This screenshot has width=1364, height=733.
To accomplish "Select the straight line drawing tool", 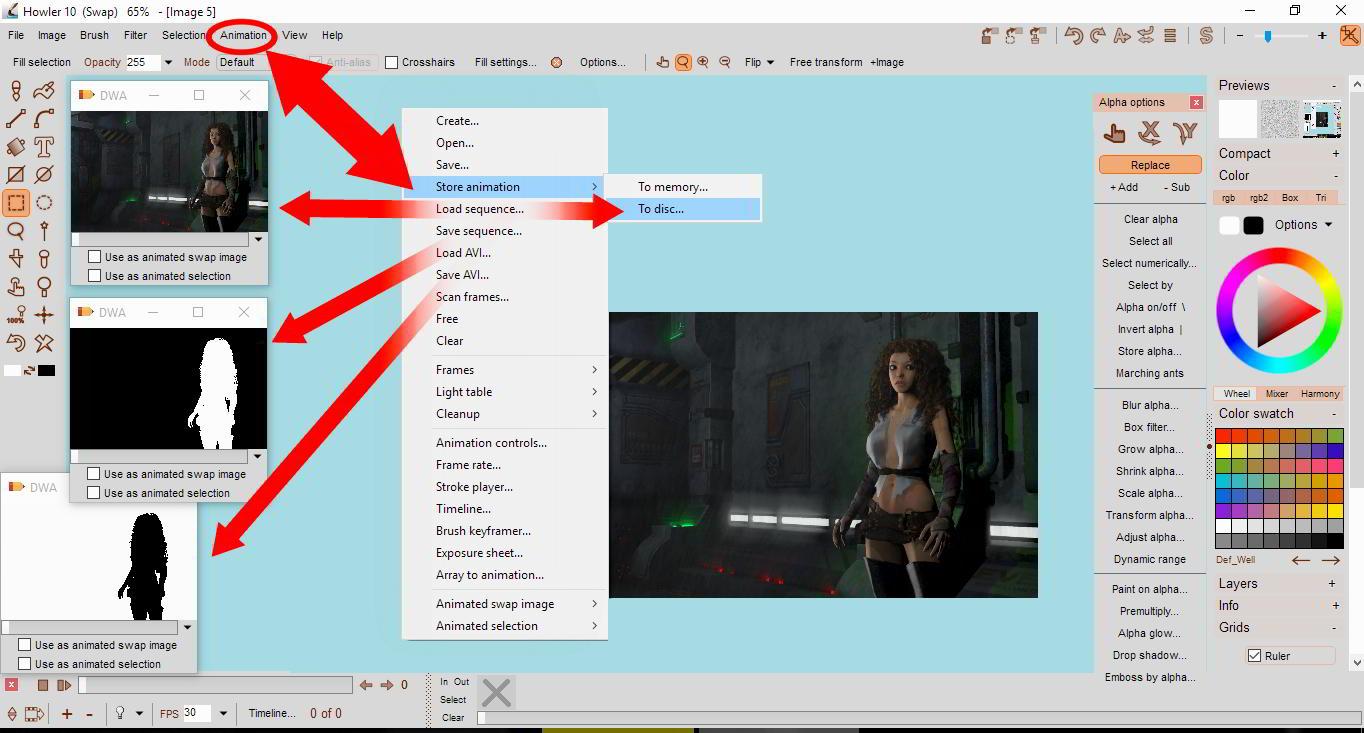I will click(16, 119).
